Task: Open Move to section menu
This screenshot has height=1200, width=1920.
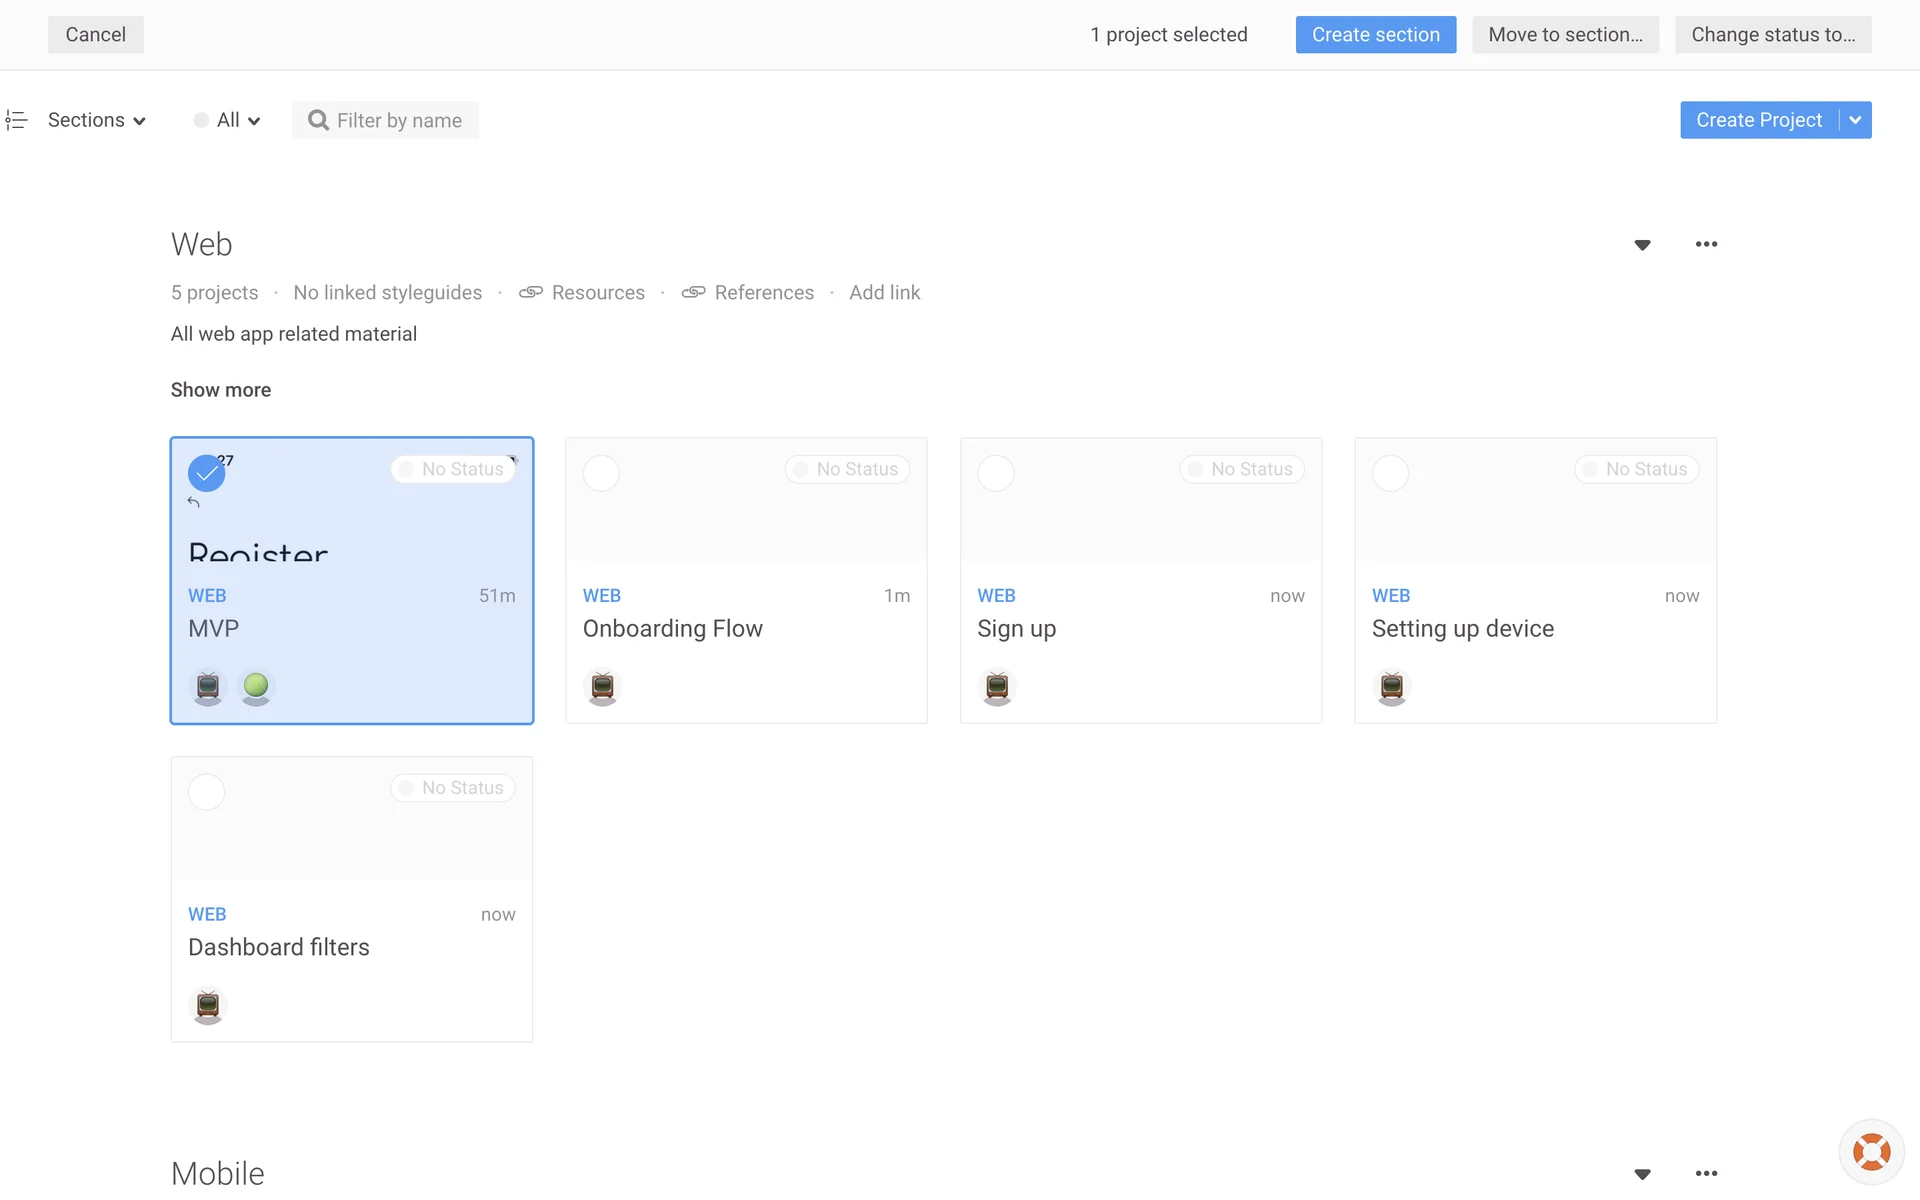Action: (x=1565, y=35)
